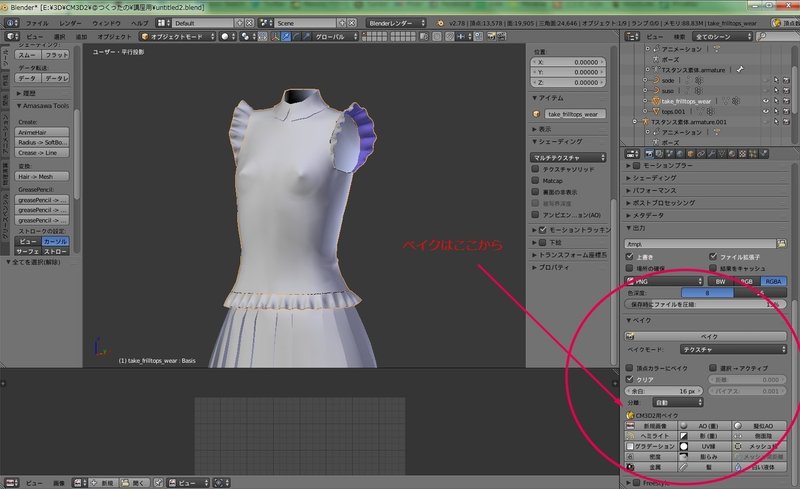Click the main ベイク button
Image resolution: width=800 pixels, height=489 pixels.
pos(706,336)
